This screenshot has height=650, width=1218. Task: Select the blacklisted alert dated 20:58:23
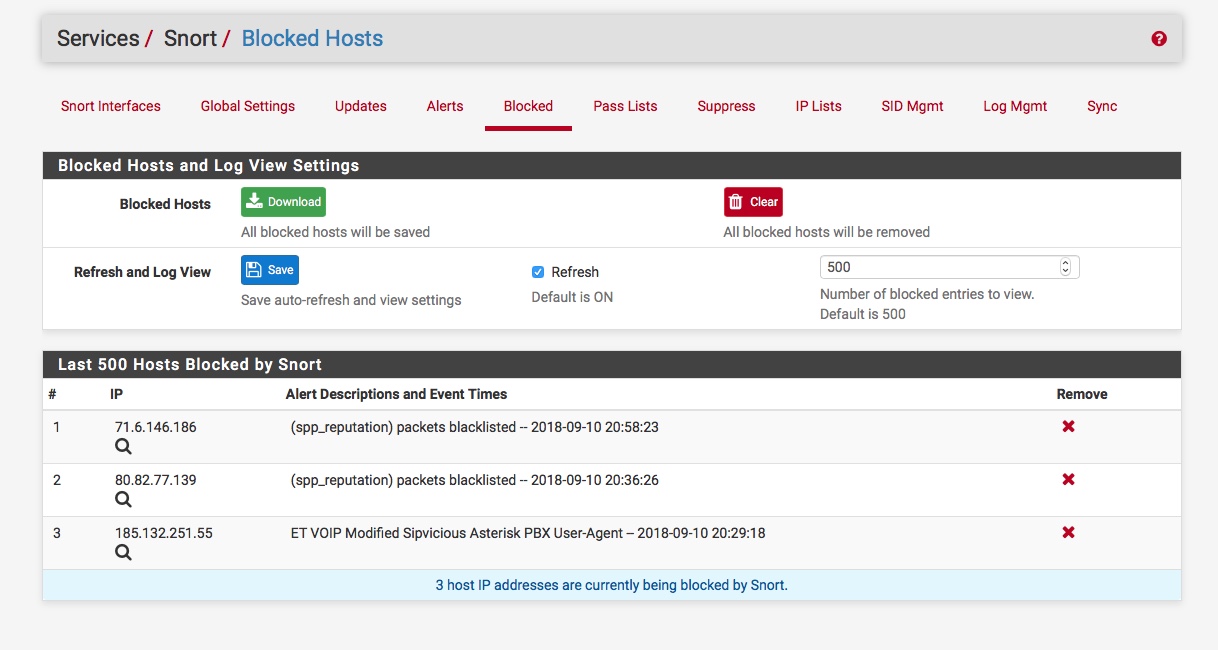pyautogui.click(x=475, y=427)
